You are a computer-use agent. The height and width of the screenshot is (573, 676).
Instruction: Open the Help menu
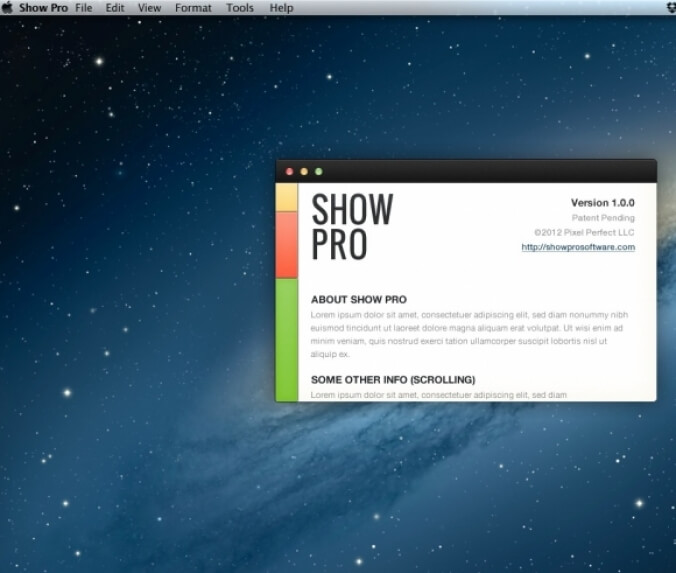282,8
